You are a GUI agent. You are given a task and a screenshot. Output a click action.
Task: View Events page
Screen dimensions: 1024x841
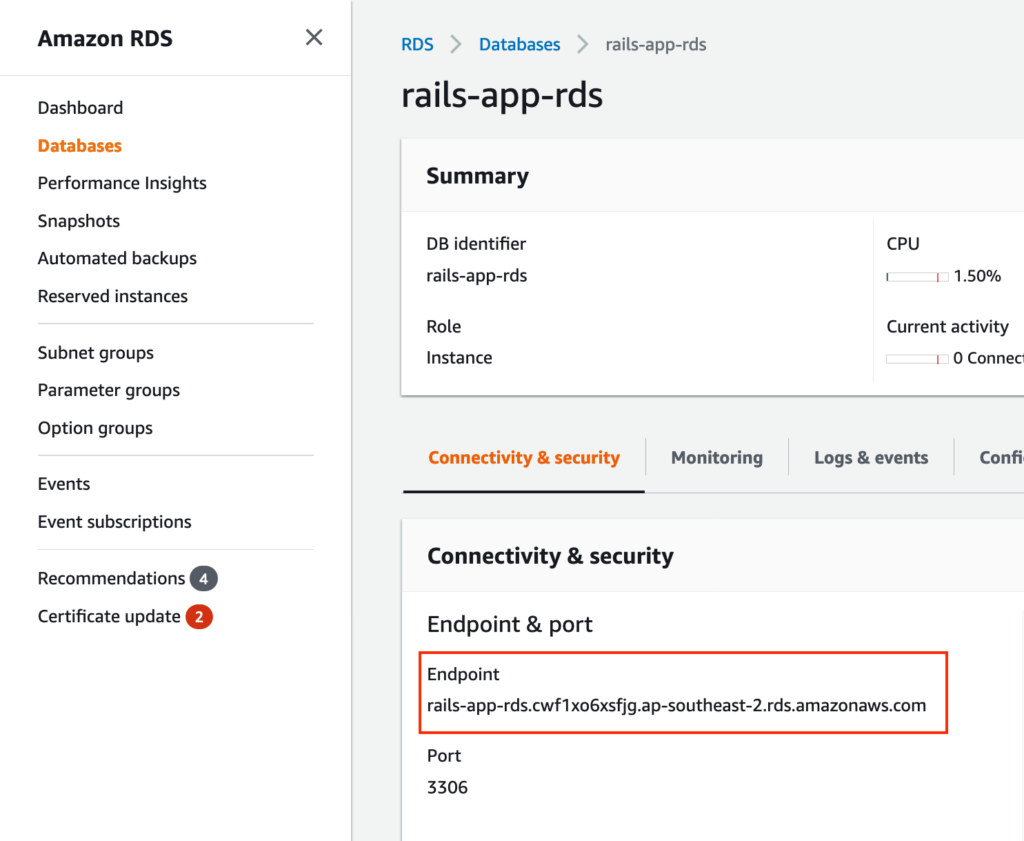(x=64, y=484)
